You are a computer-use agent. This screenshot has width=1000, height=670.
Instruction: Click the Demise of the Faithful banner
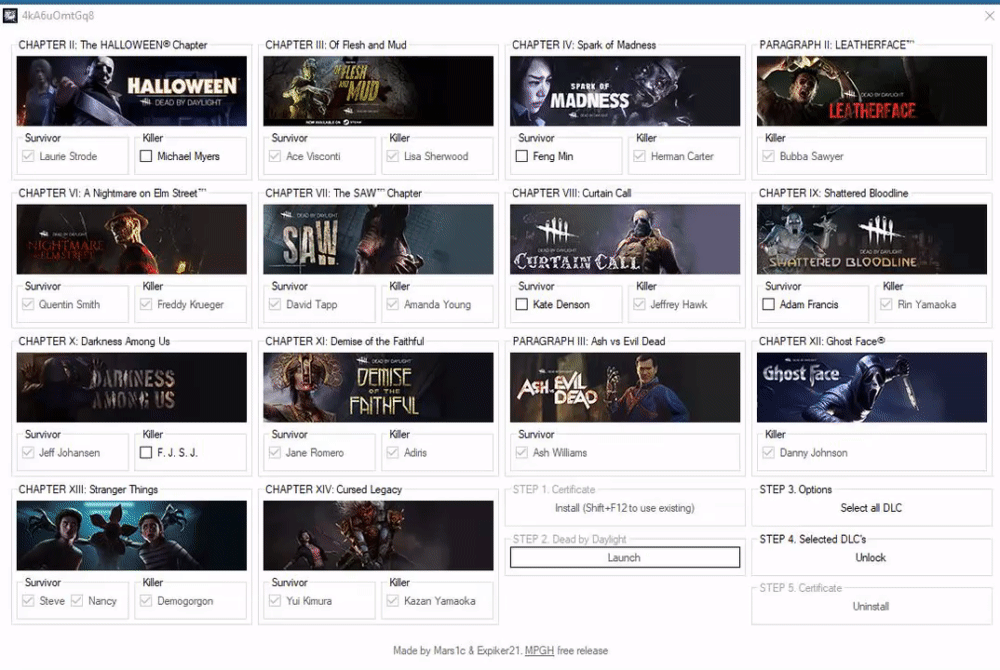pyautogui.click(x=378, y=388)
